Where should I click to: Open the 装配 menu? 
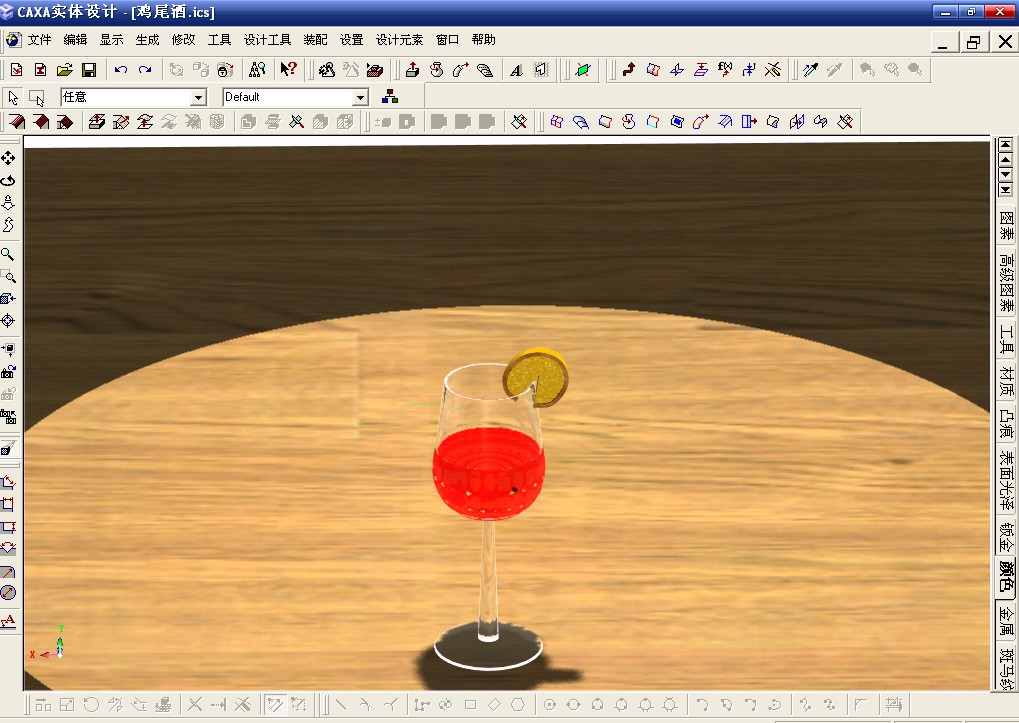[x=315, y=40]
